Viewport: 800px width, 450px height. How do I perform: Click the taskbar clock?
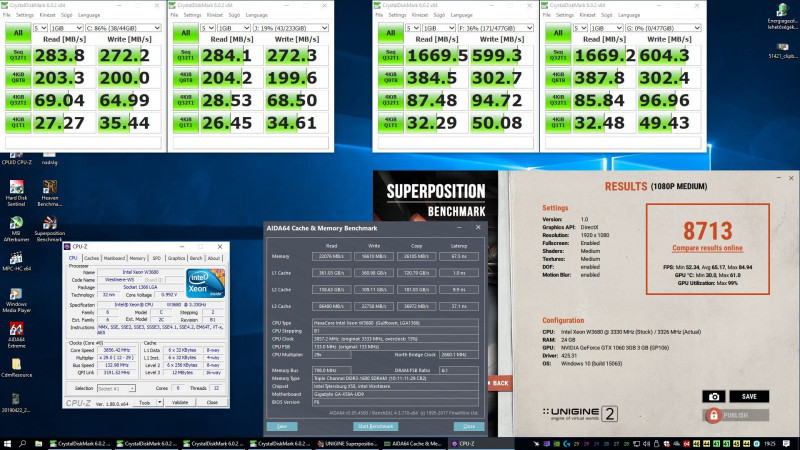pyautogui.click(x=770, y=444)
